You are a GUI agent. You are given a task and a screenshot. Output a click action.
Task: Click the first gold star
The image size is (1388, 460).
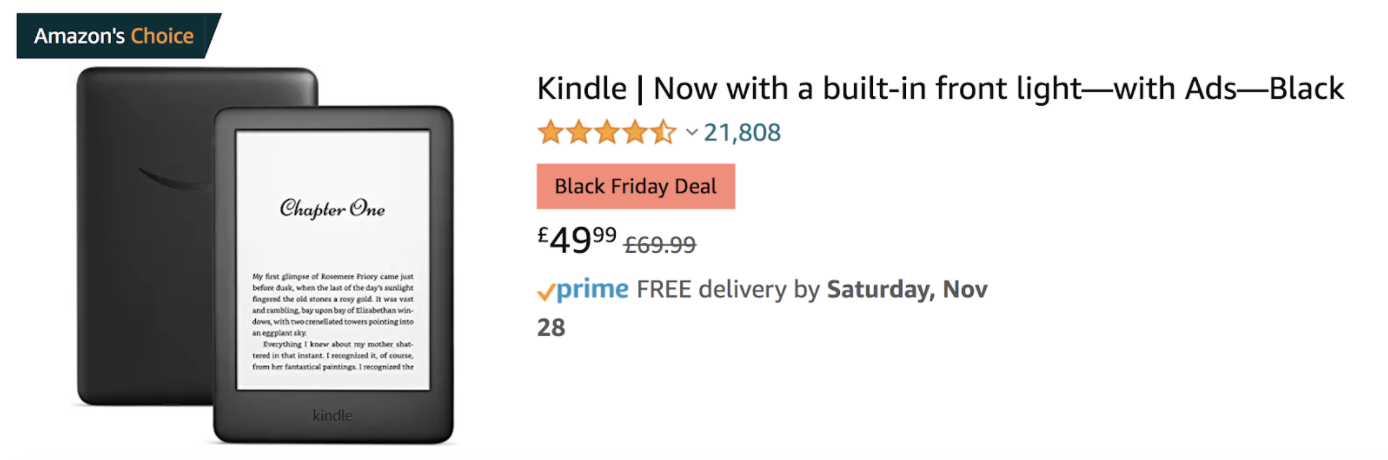(x=549, y=132)
